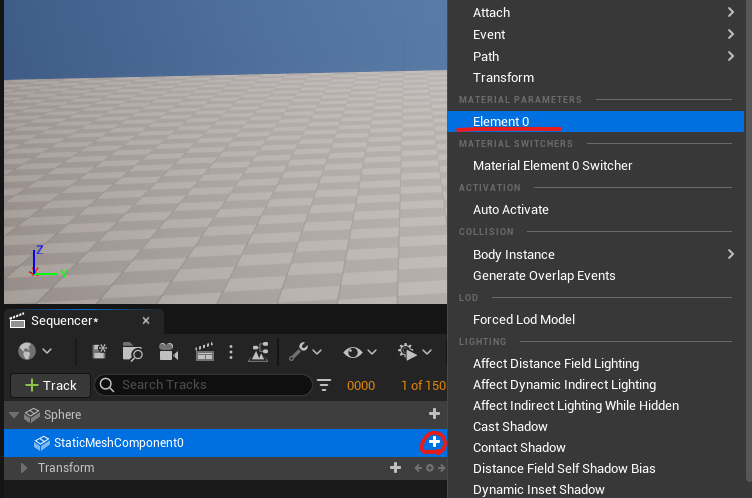Click the plus button on StaticMeshComponent0 row
752x498 pixels.
point(434,442)
